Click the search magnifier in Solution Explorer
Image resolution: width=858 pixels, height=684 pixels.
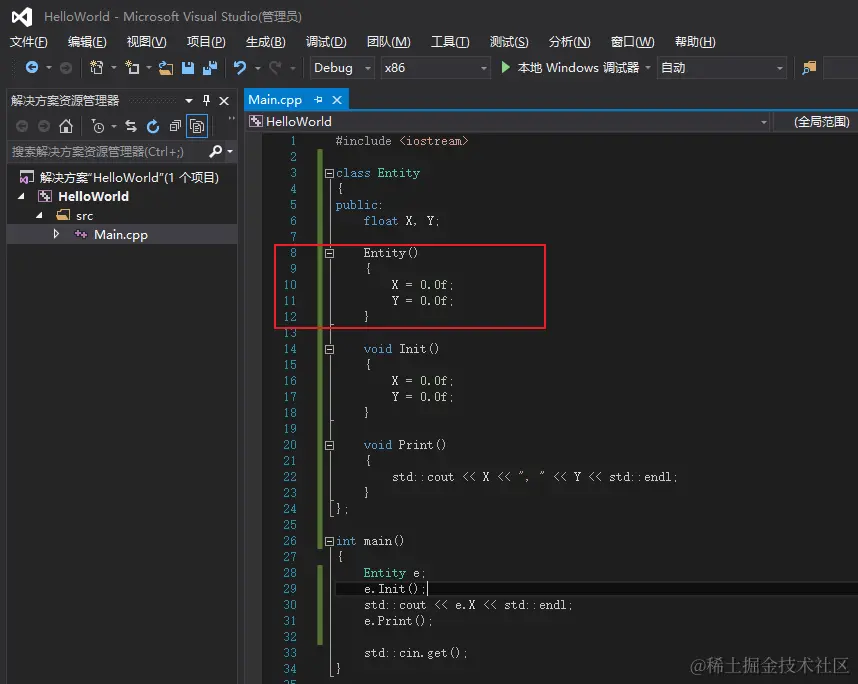(x=216, y=151)
